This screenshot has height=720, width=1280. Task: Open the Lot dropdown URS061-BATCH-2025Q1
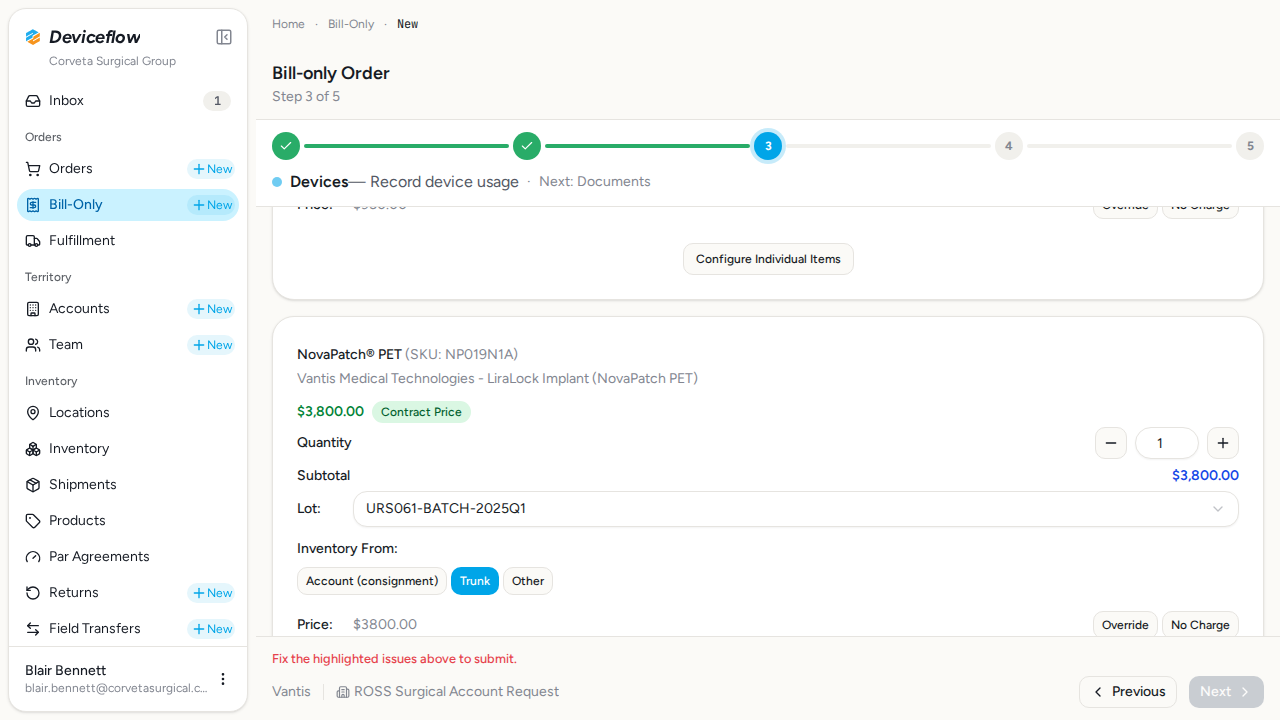796,509
